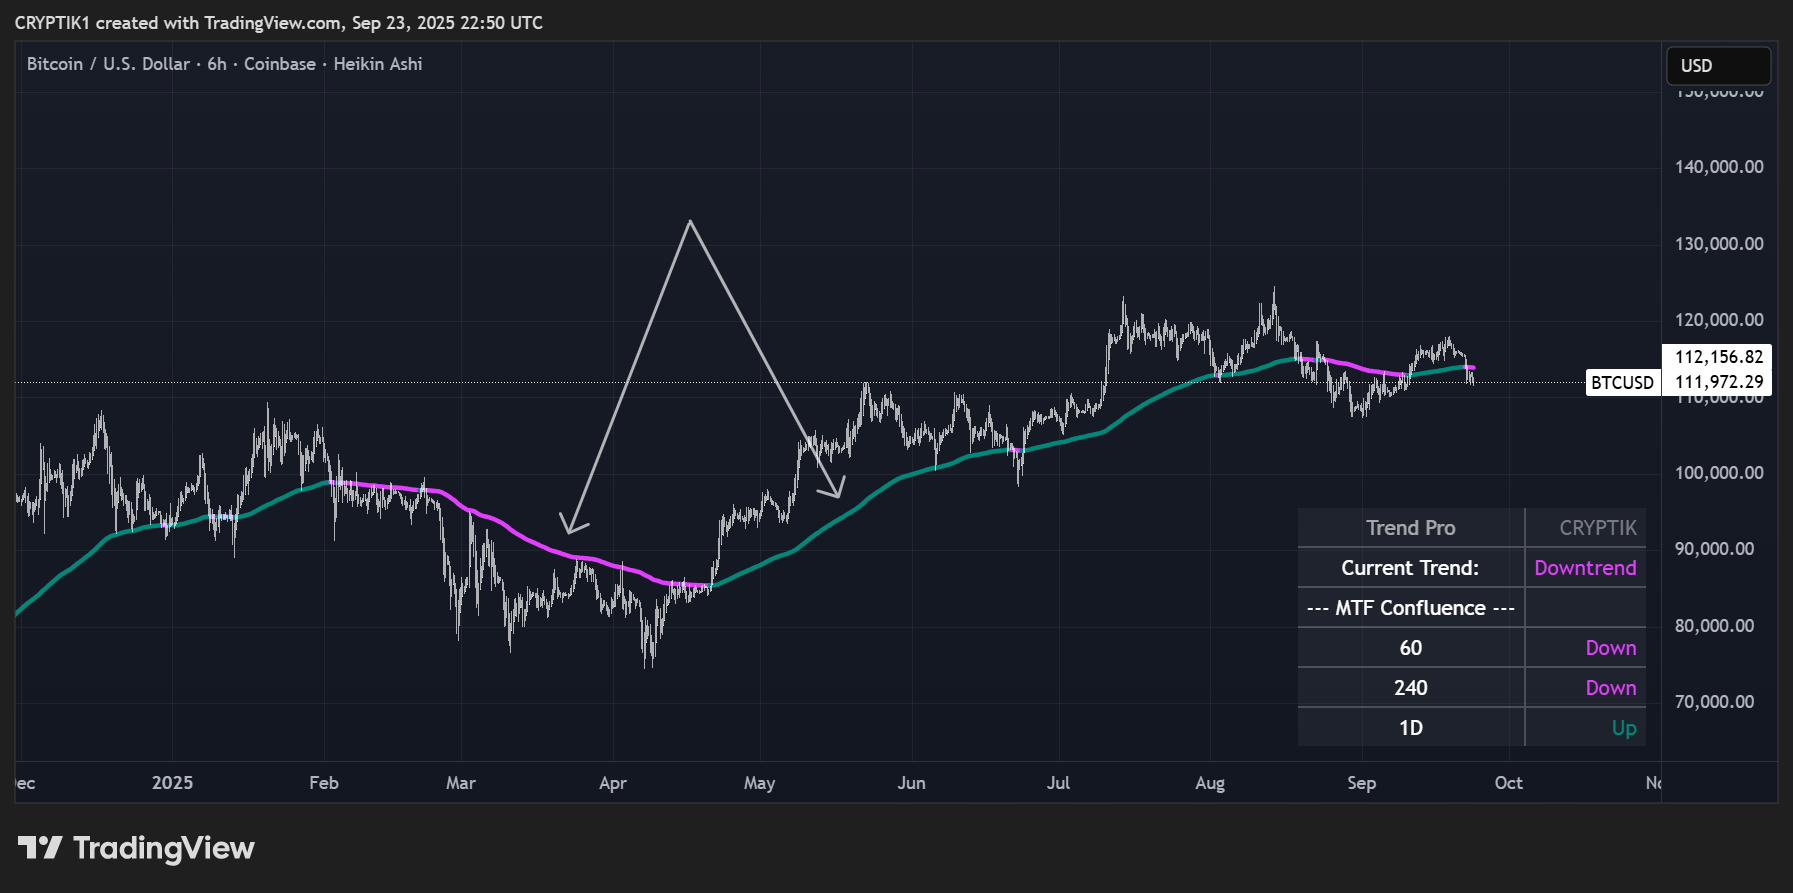Click the TradingView logo
The image size is (1793, 893).
click(x=136, y=848)
